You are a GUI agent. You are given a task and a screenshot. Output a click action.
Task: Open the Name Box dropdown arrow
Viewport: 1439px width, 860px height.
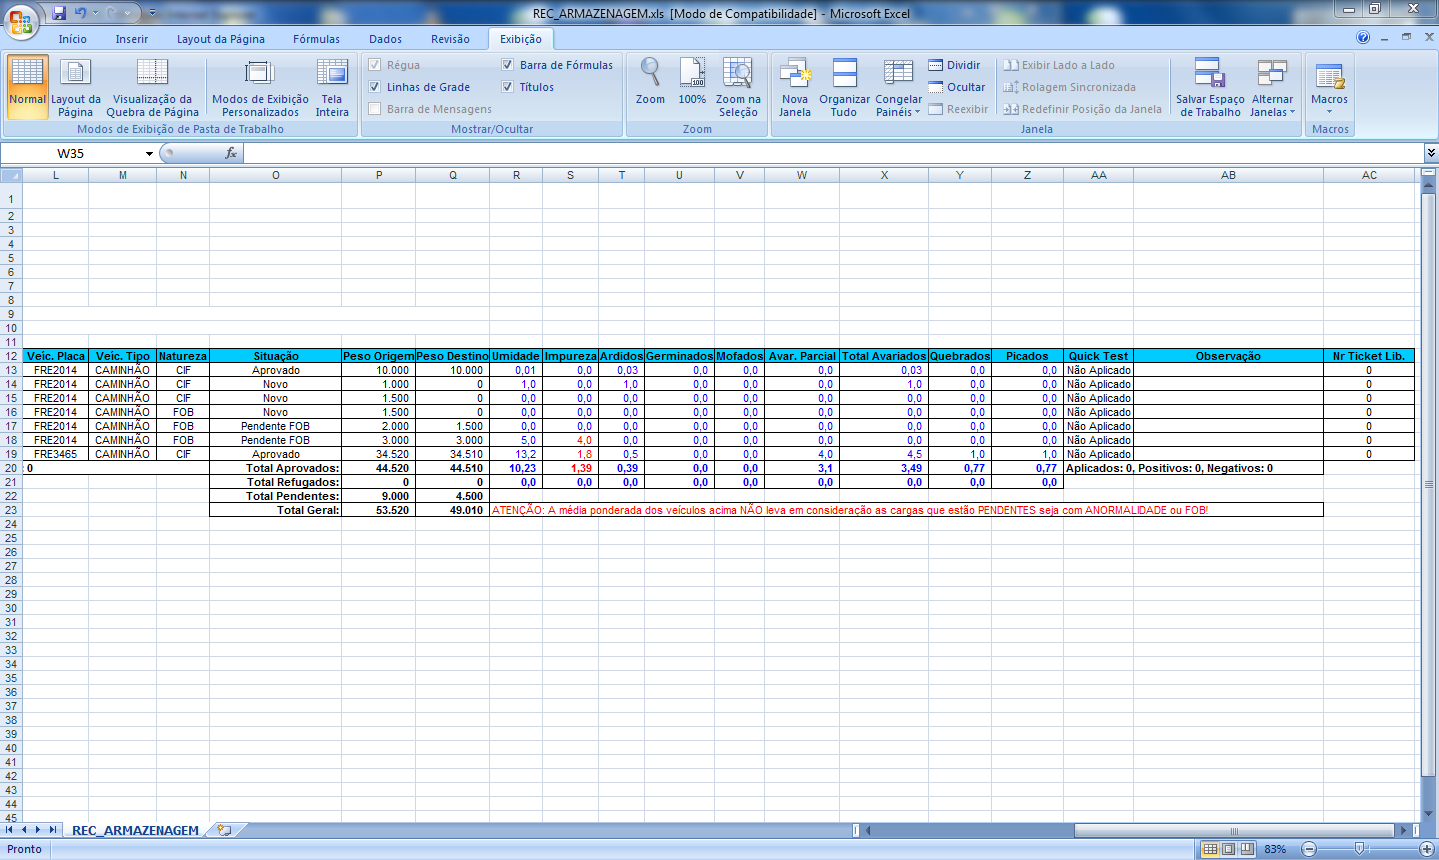click(149, 154)
